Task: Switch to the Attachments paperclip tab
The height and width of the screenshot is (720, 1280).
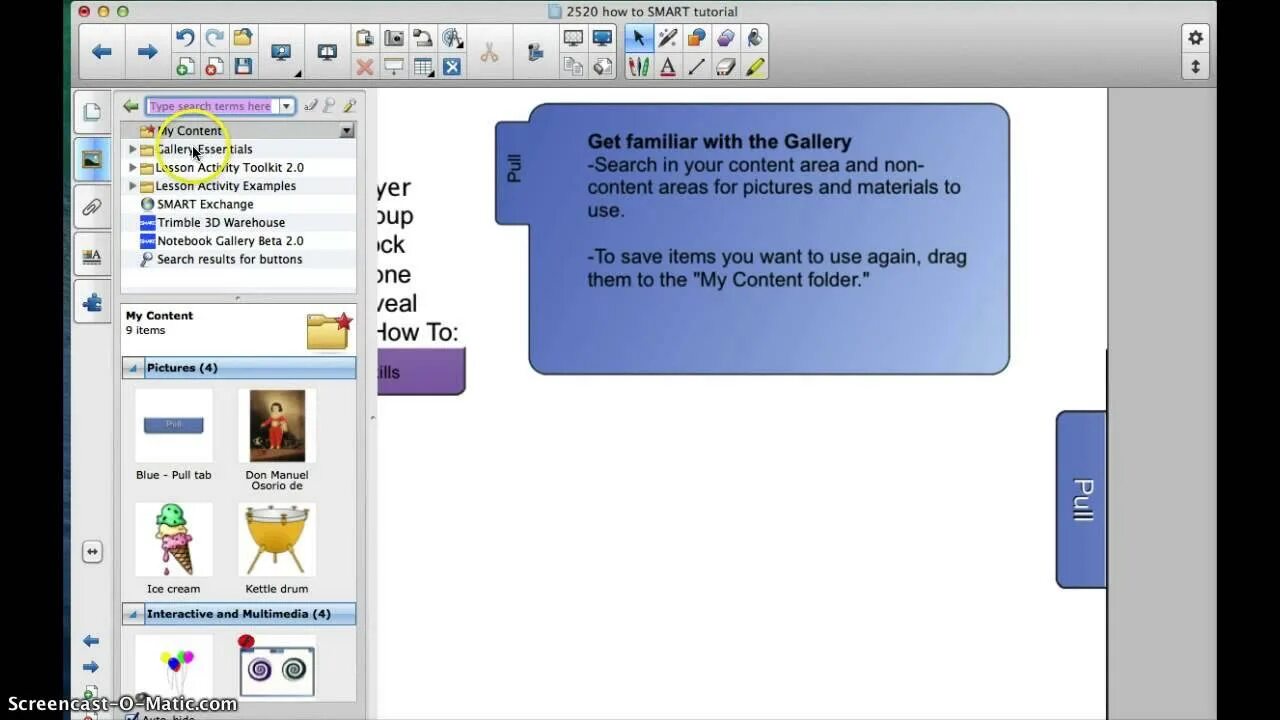Action: [x=92, y=208]
